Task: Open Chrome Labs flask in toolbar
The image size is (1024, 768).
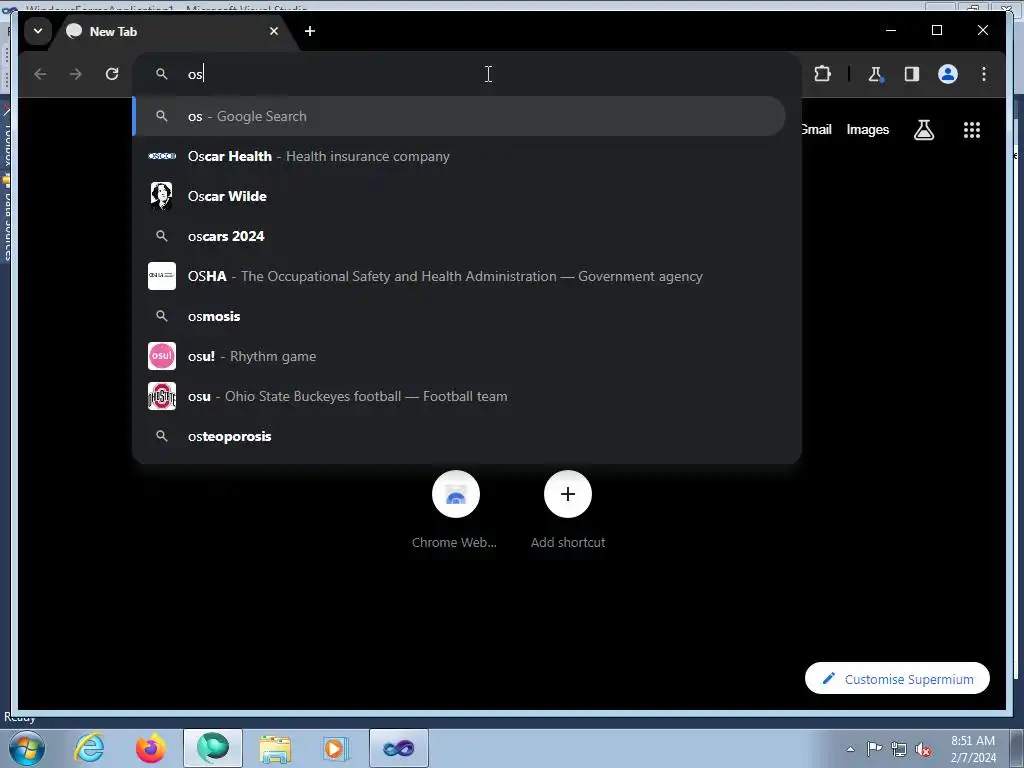Action: coord(875,74)
